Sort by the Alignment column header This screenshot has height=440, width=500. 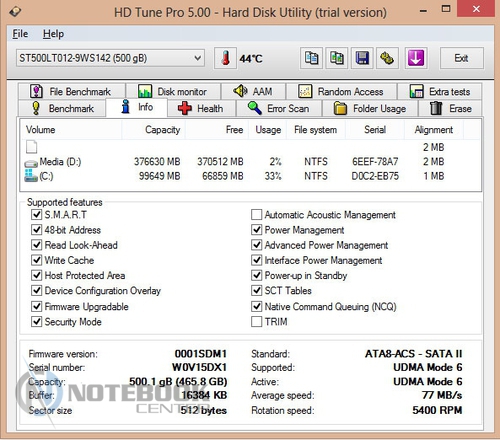click(434, 130)
